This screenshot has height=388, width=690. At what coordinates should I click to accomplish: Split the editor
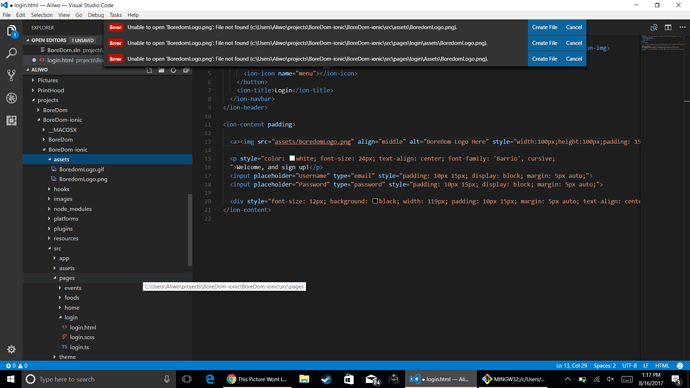click(668, 27)
